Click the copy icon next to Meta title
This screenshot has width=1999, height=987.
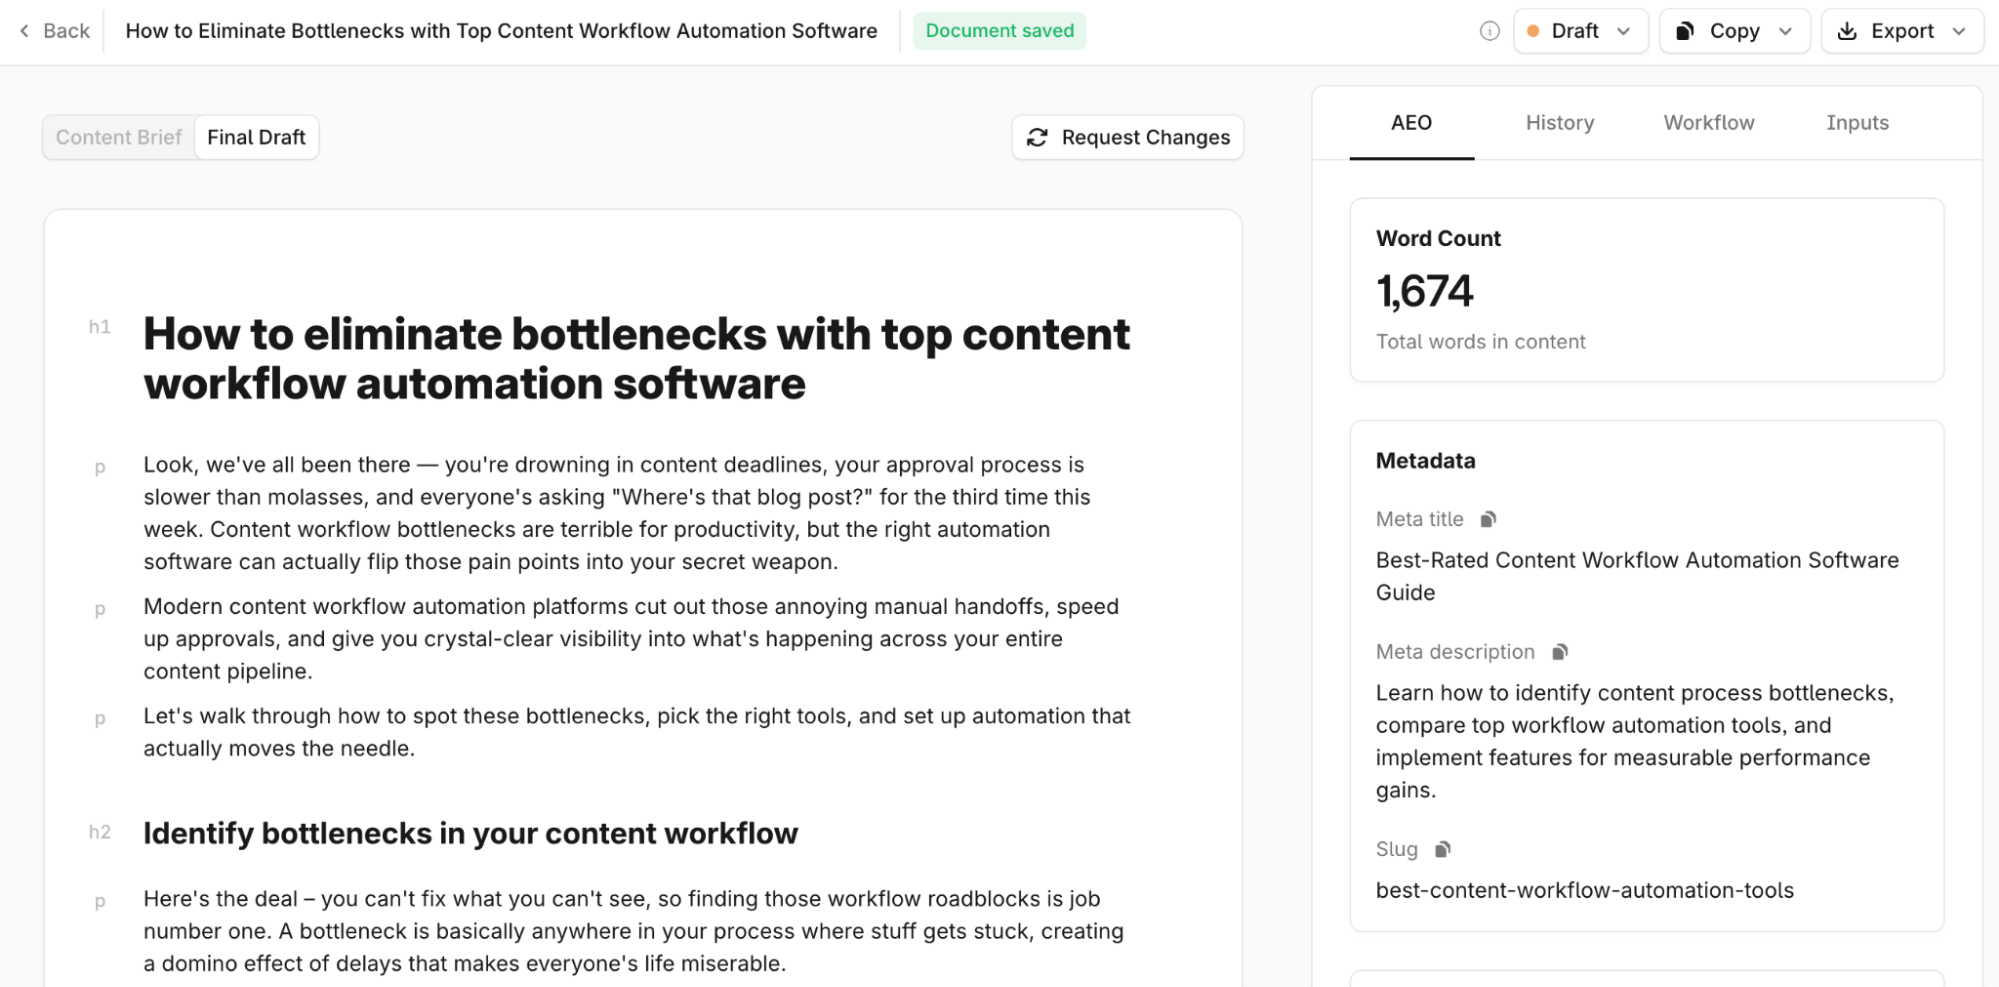pos(1489,519)
